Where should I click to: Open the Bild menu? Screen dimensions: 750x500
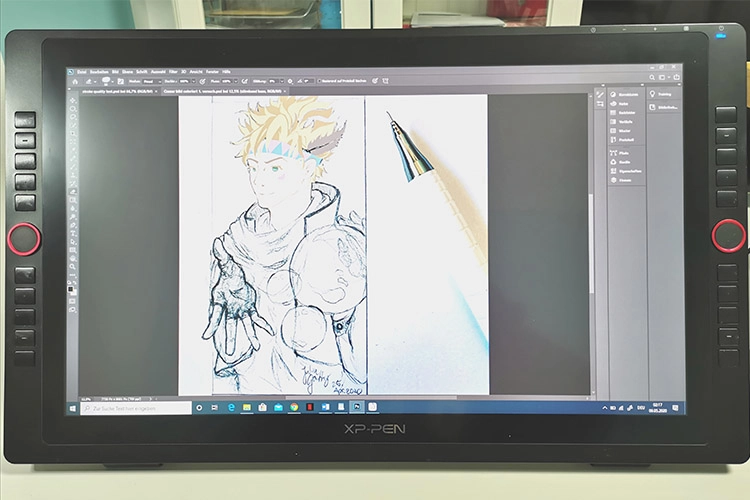click(115, 72)
